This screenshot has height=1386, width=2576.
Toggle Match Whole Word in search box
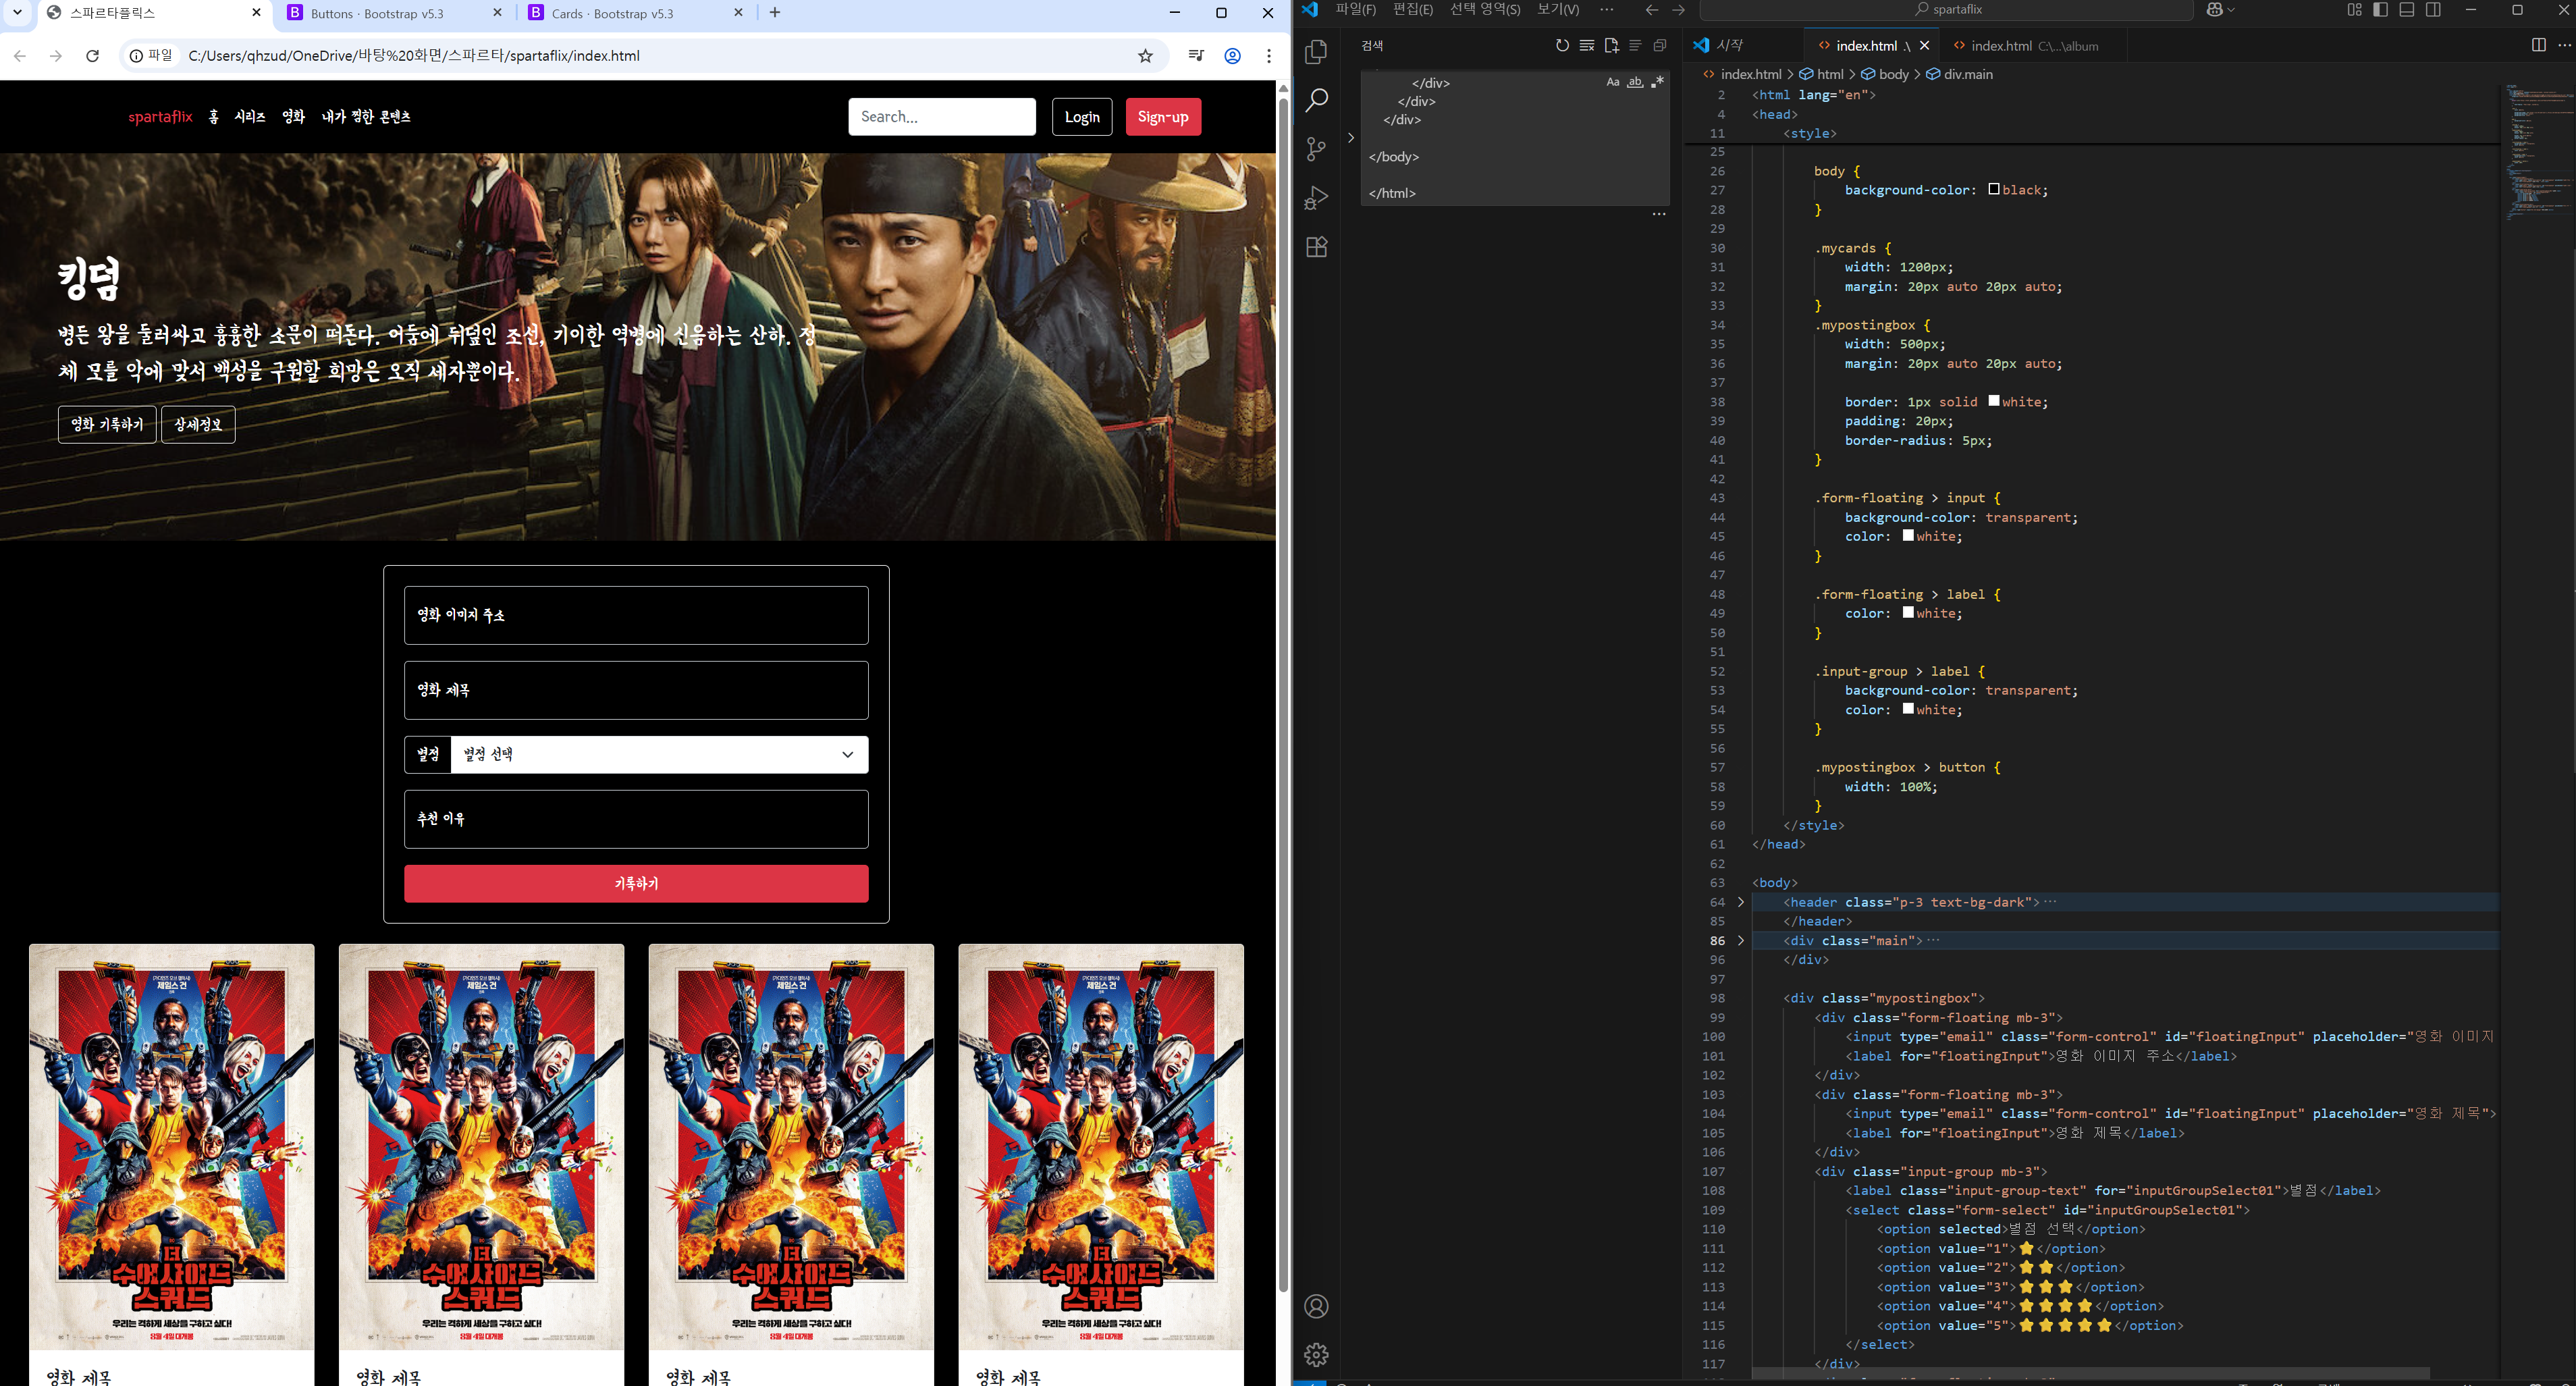[x=1635, y=82]
